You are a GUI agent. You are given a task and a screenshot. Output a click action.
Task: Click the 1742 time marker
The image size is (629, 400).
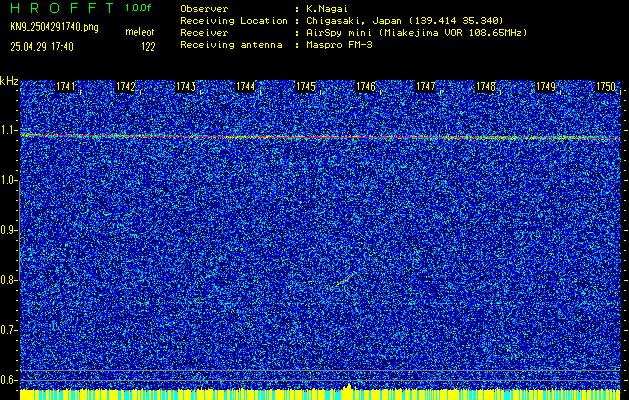point(125,87)
